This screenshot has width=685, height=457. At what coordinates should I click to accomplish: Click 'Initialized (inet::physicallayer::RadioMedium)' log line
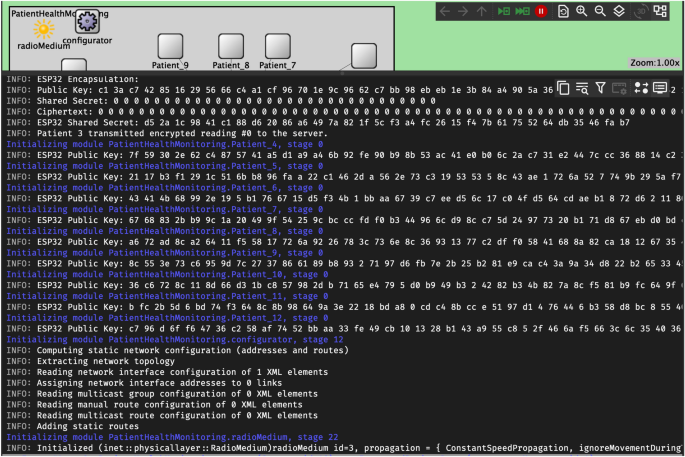click(344, 448)
